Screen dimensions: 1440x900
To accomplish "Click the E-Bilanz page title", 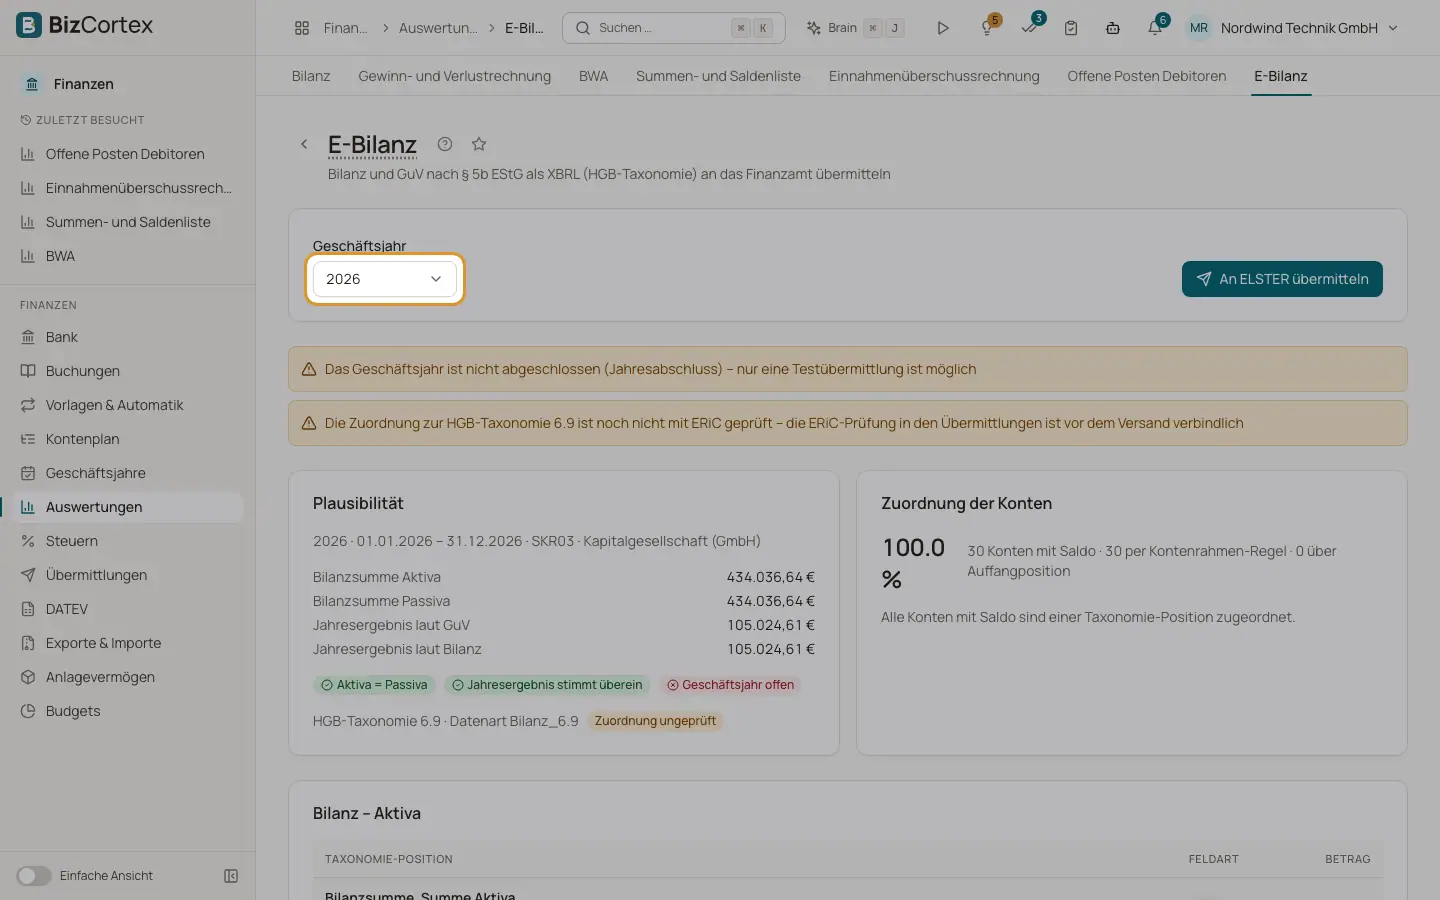I will (372, 145).
